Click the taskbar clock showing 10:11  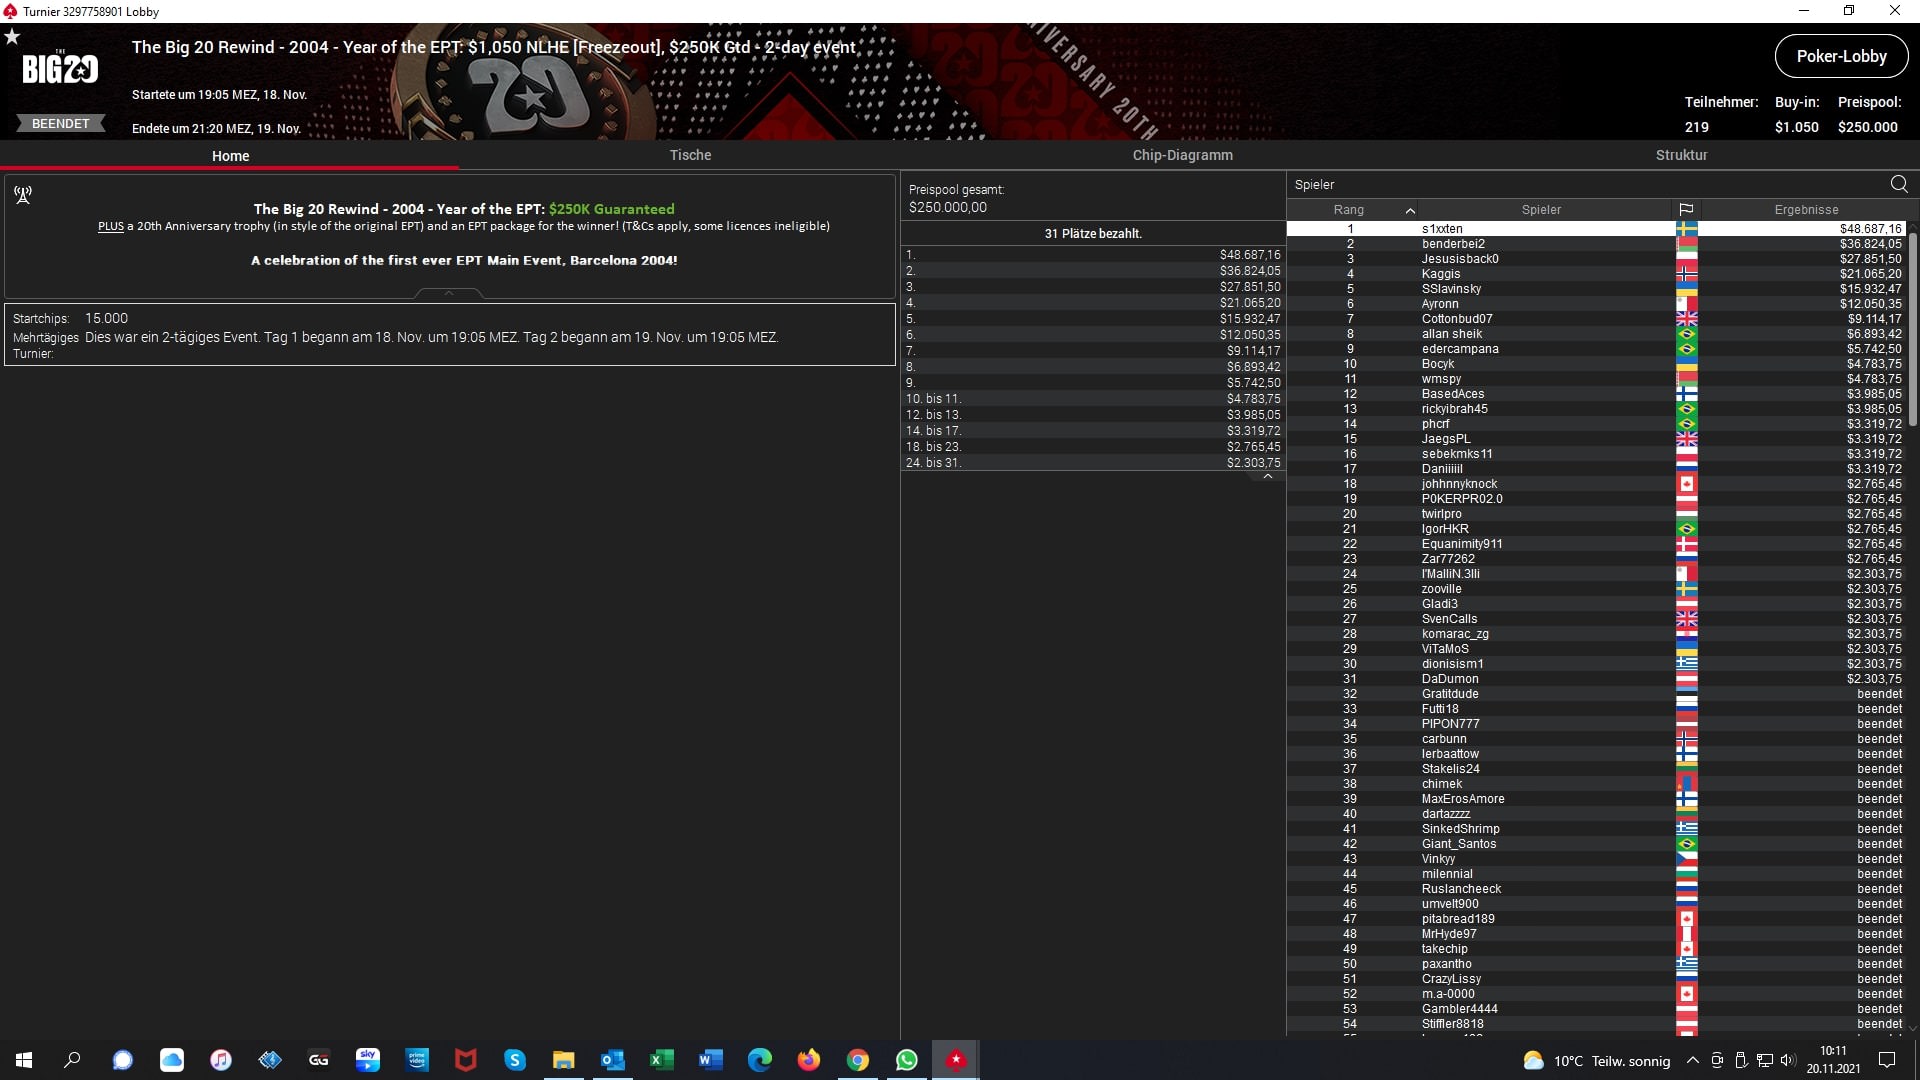(1833, 1060)
